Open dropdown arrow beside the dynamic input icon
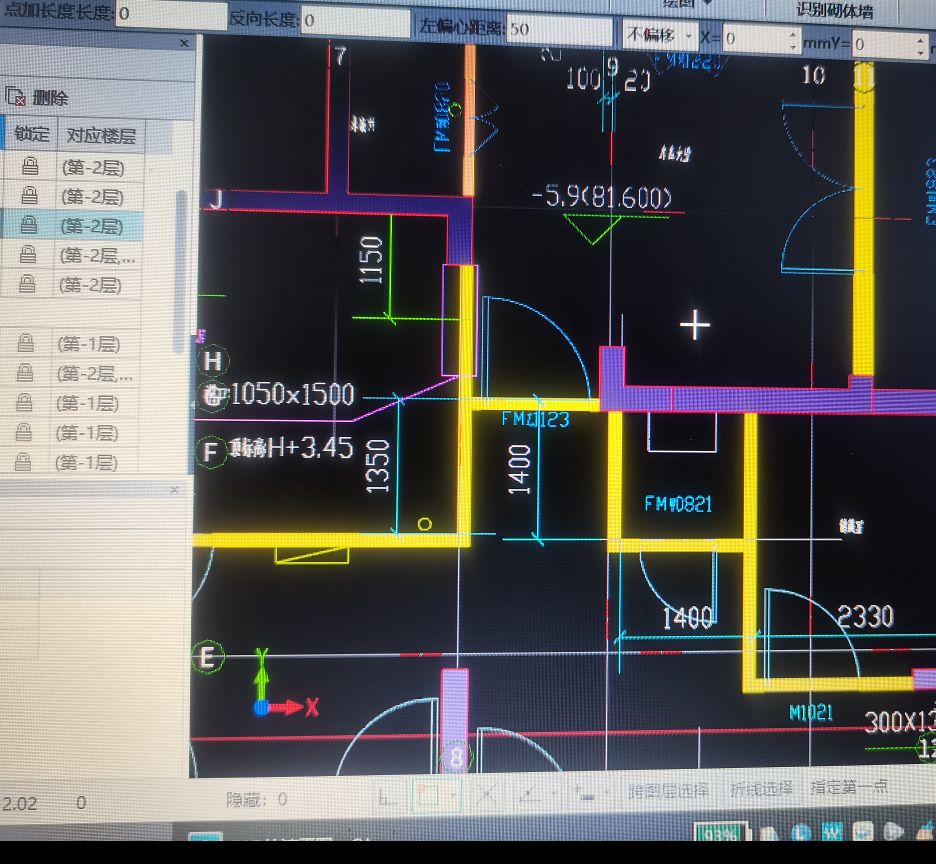936x864 pixels. click(x=607, y=792)
